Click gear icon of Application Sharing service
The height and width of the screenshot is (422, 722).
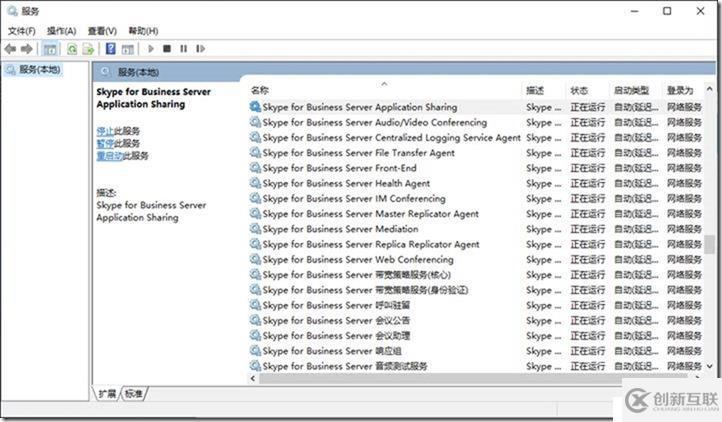coord(255,106)
